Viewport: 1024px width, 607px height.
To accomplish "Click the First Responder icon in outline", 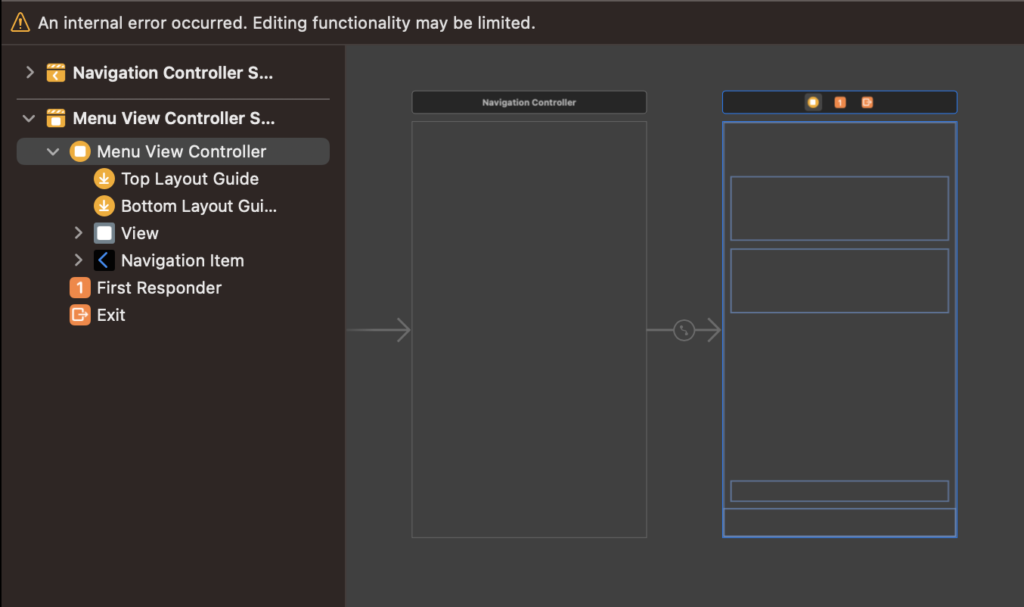I will [x=80, y=287].
